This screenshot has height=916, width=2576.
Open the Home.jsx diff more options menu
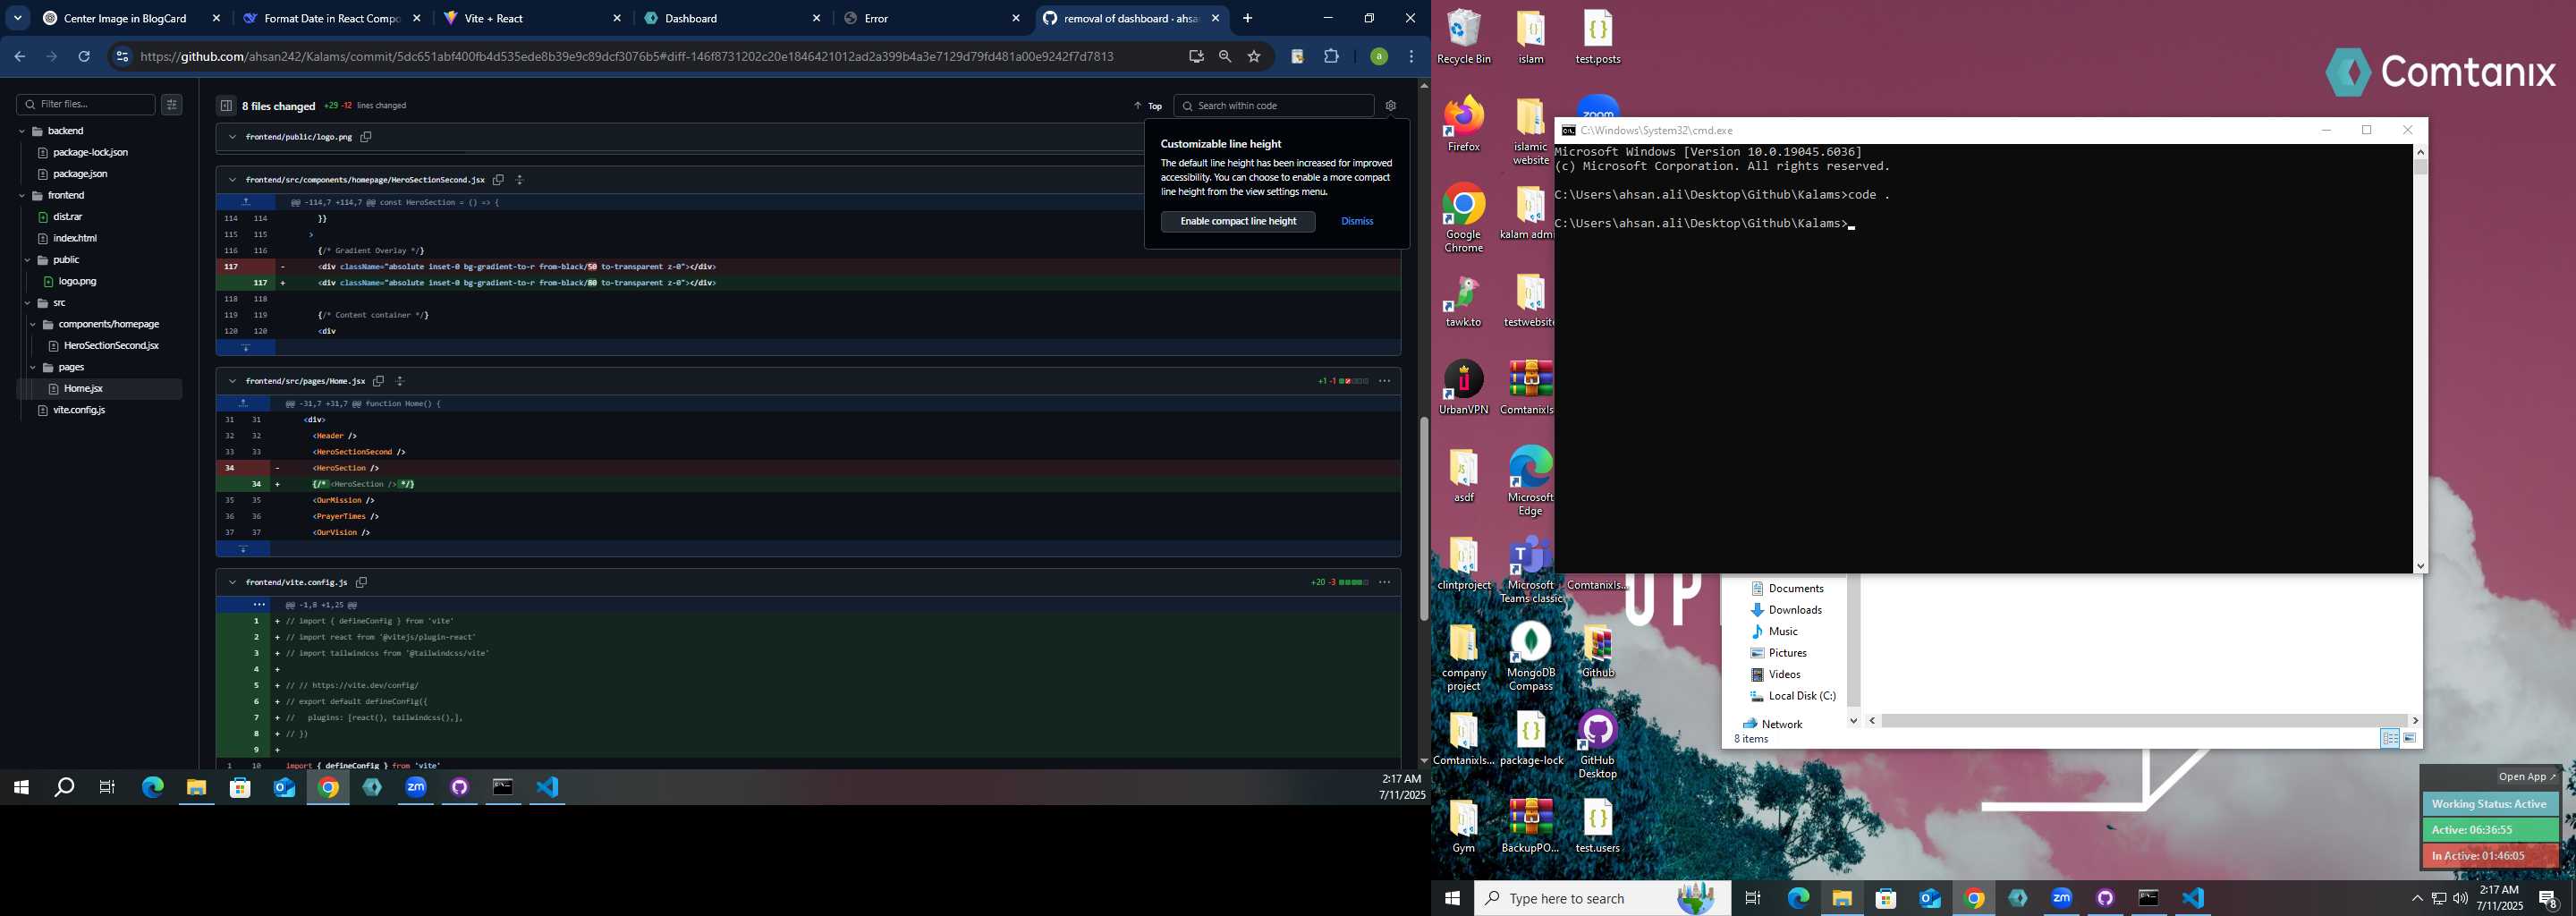(1384, 381)
